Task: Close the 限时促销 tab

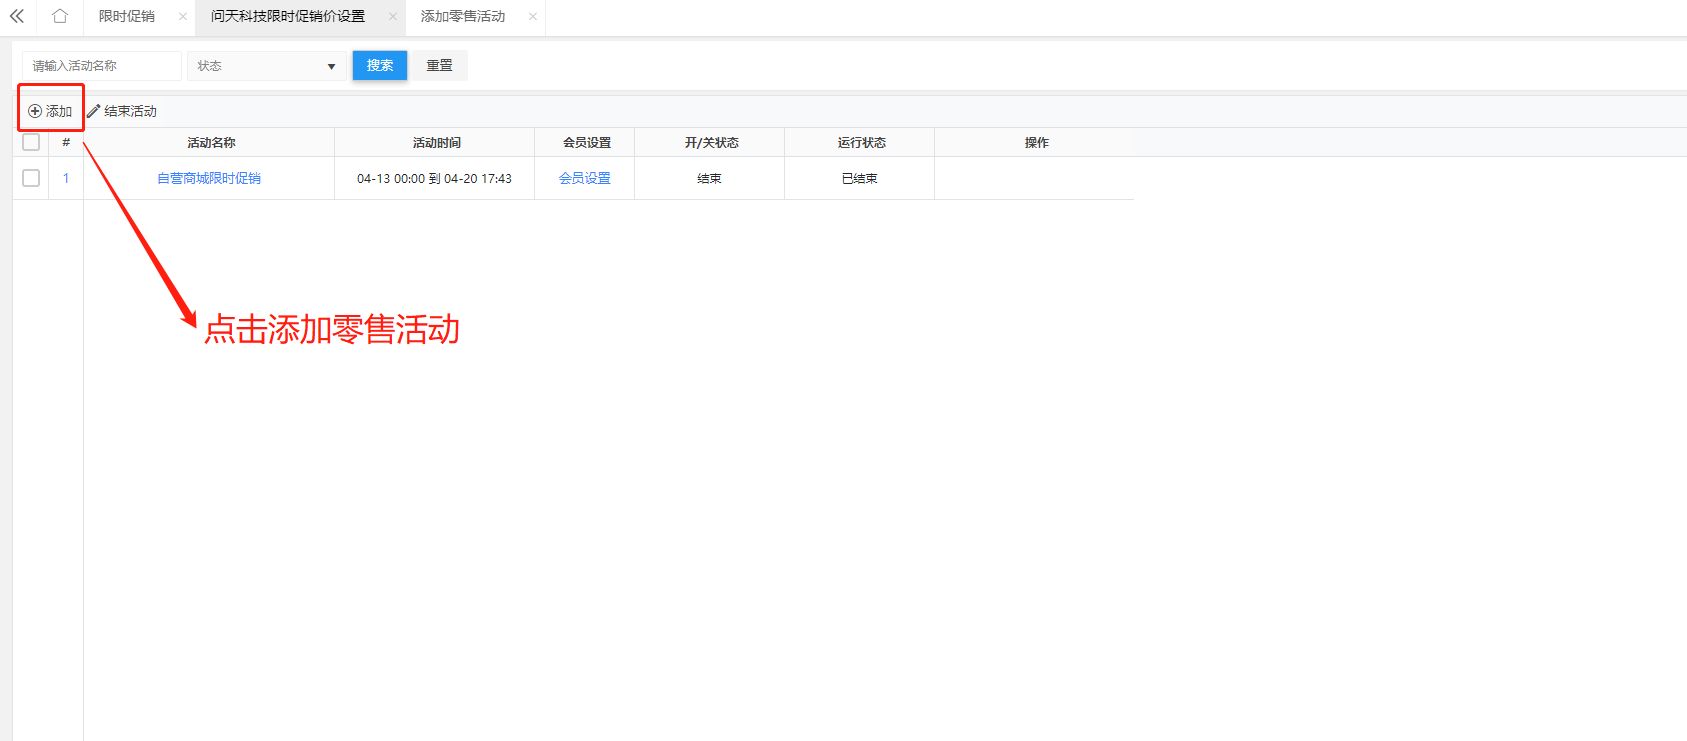Action: [x=182, y=16]
